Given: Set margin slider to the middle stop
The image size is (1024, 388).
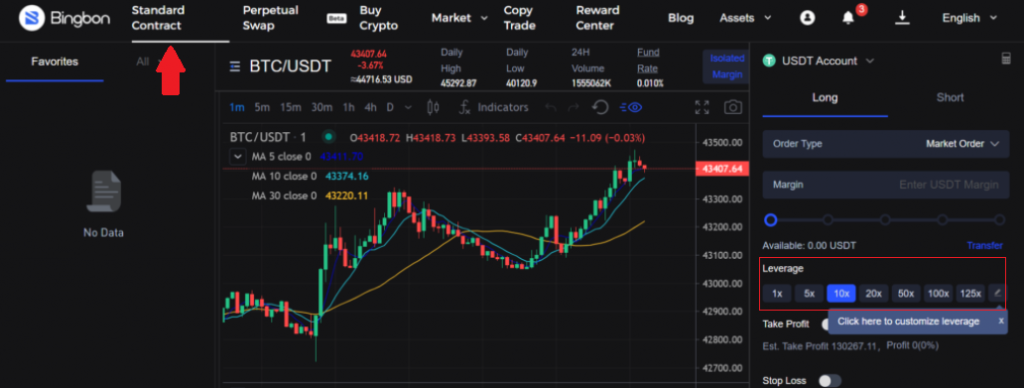Looking at the screenshot, I should click(x=885, y=219).
